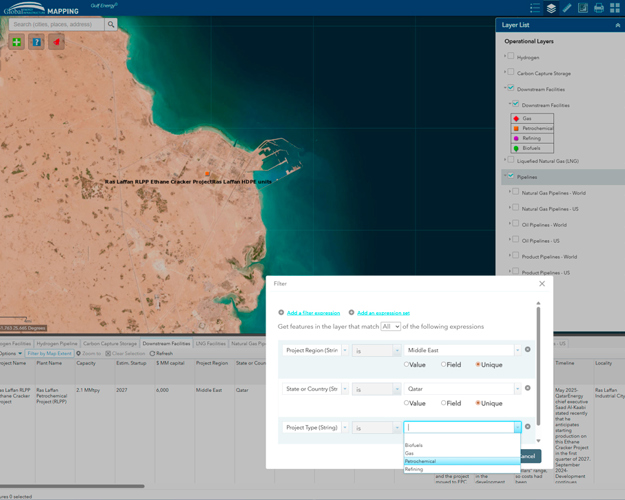Click the orange Petrochemical marker on map
Image resolution: width=625 pixels, height=500 pixels.
207,173
